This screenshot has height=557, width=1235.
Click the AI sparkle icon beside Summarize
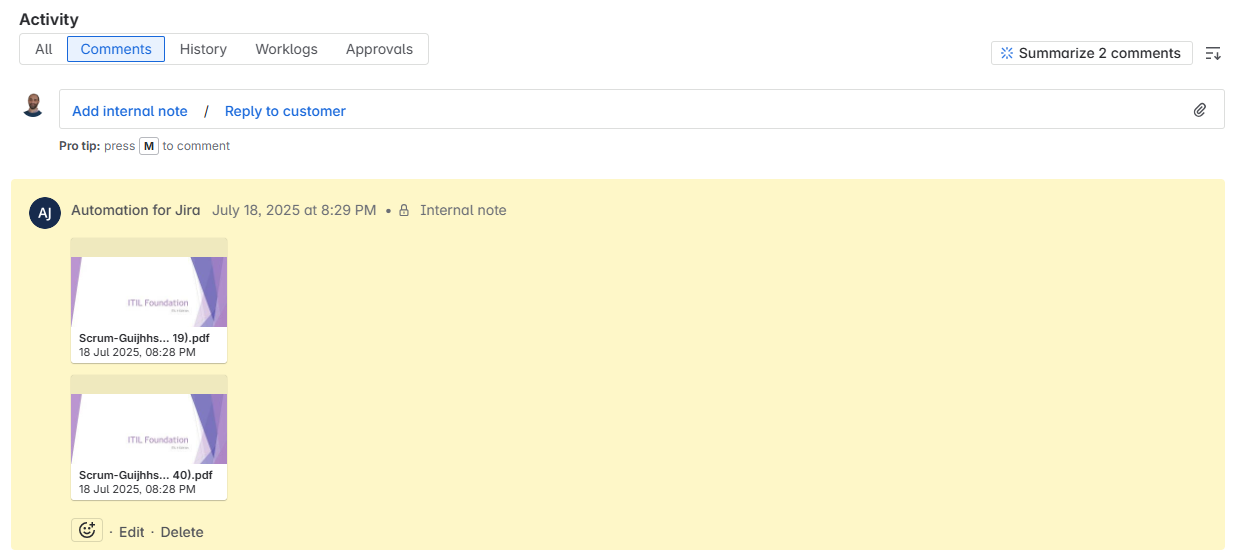(1007, 53)
